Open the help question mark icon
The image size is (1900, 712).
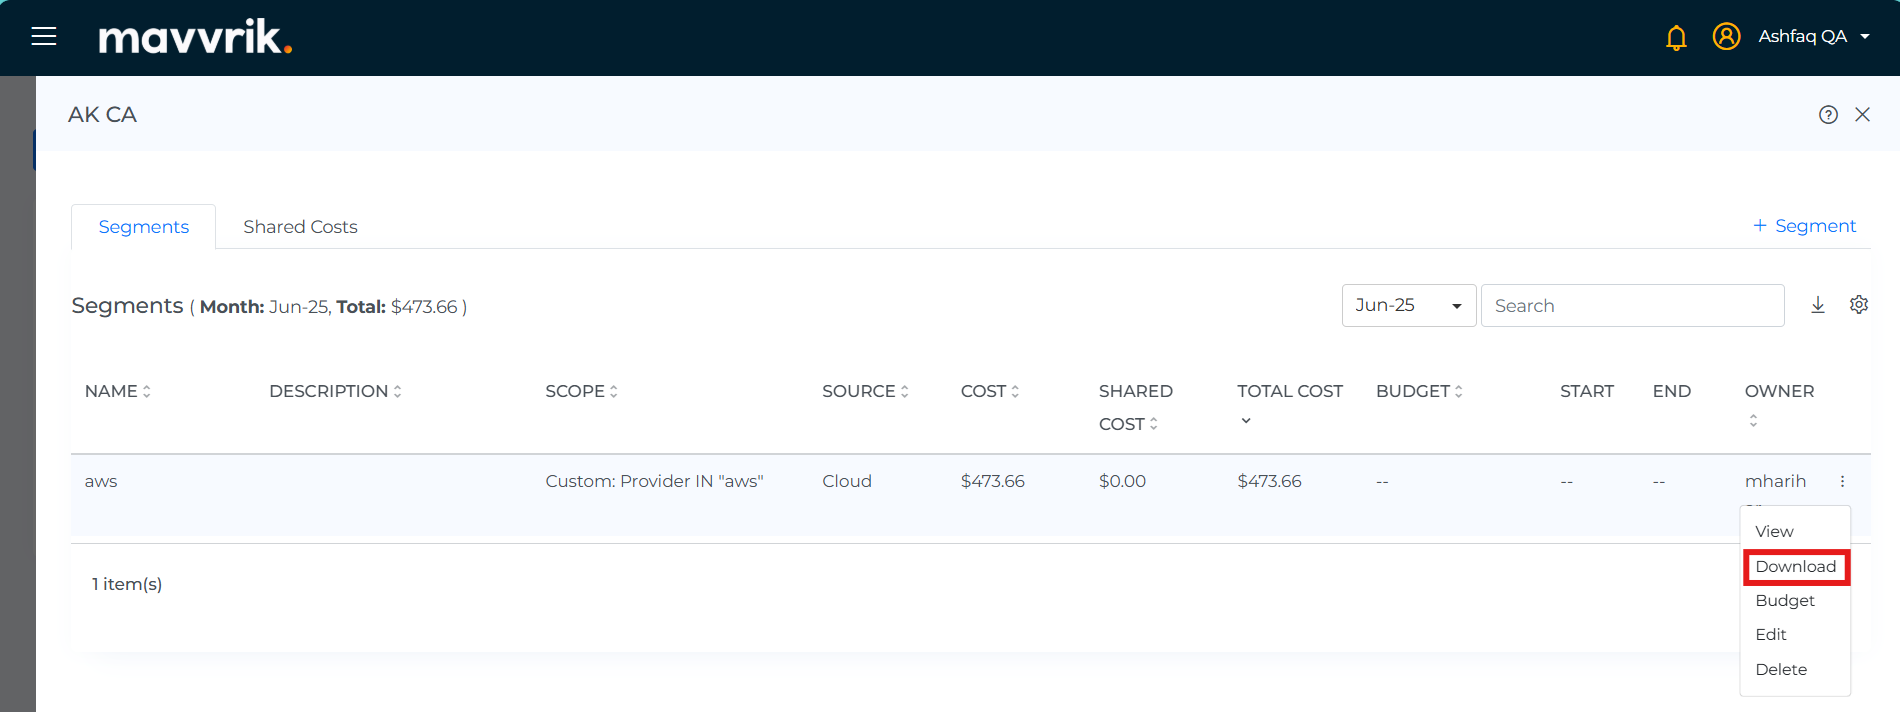point(1828,115)
